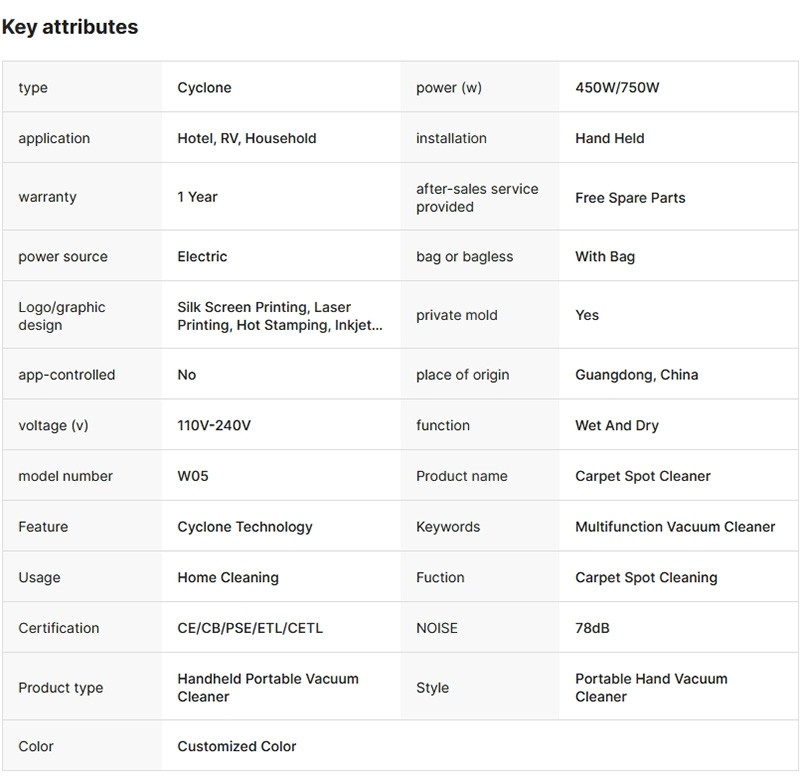
Task: Click the 'Carpet Spot Cleaner' product name
Action: [642, 476]
